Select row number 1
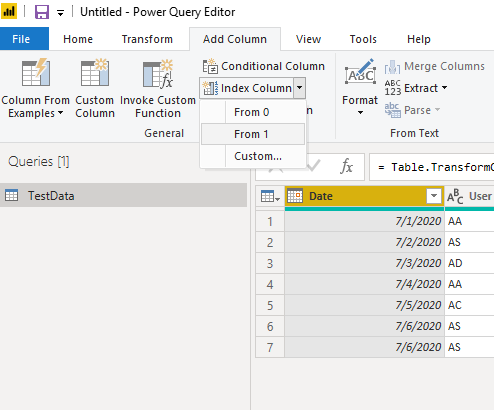494x410 pixels. (270, 221)
